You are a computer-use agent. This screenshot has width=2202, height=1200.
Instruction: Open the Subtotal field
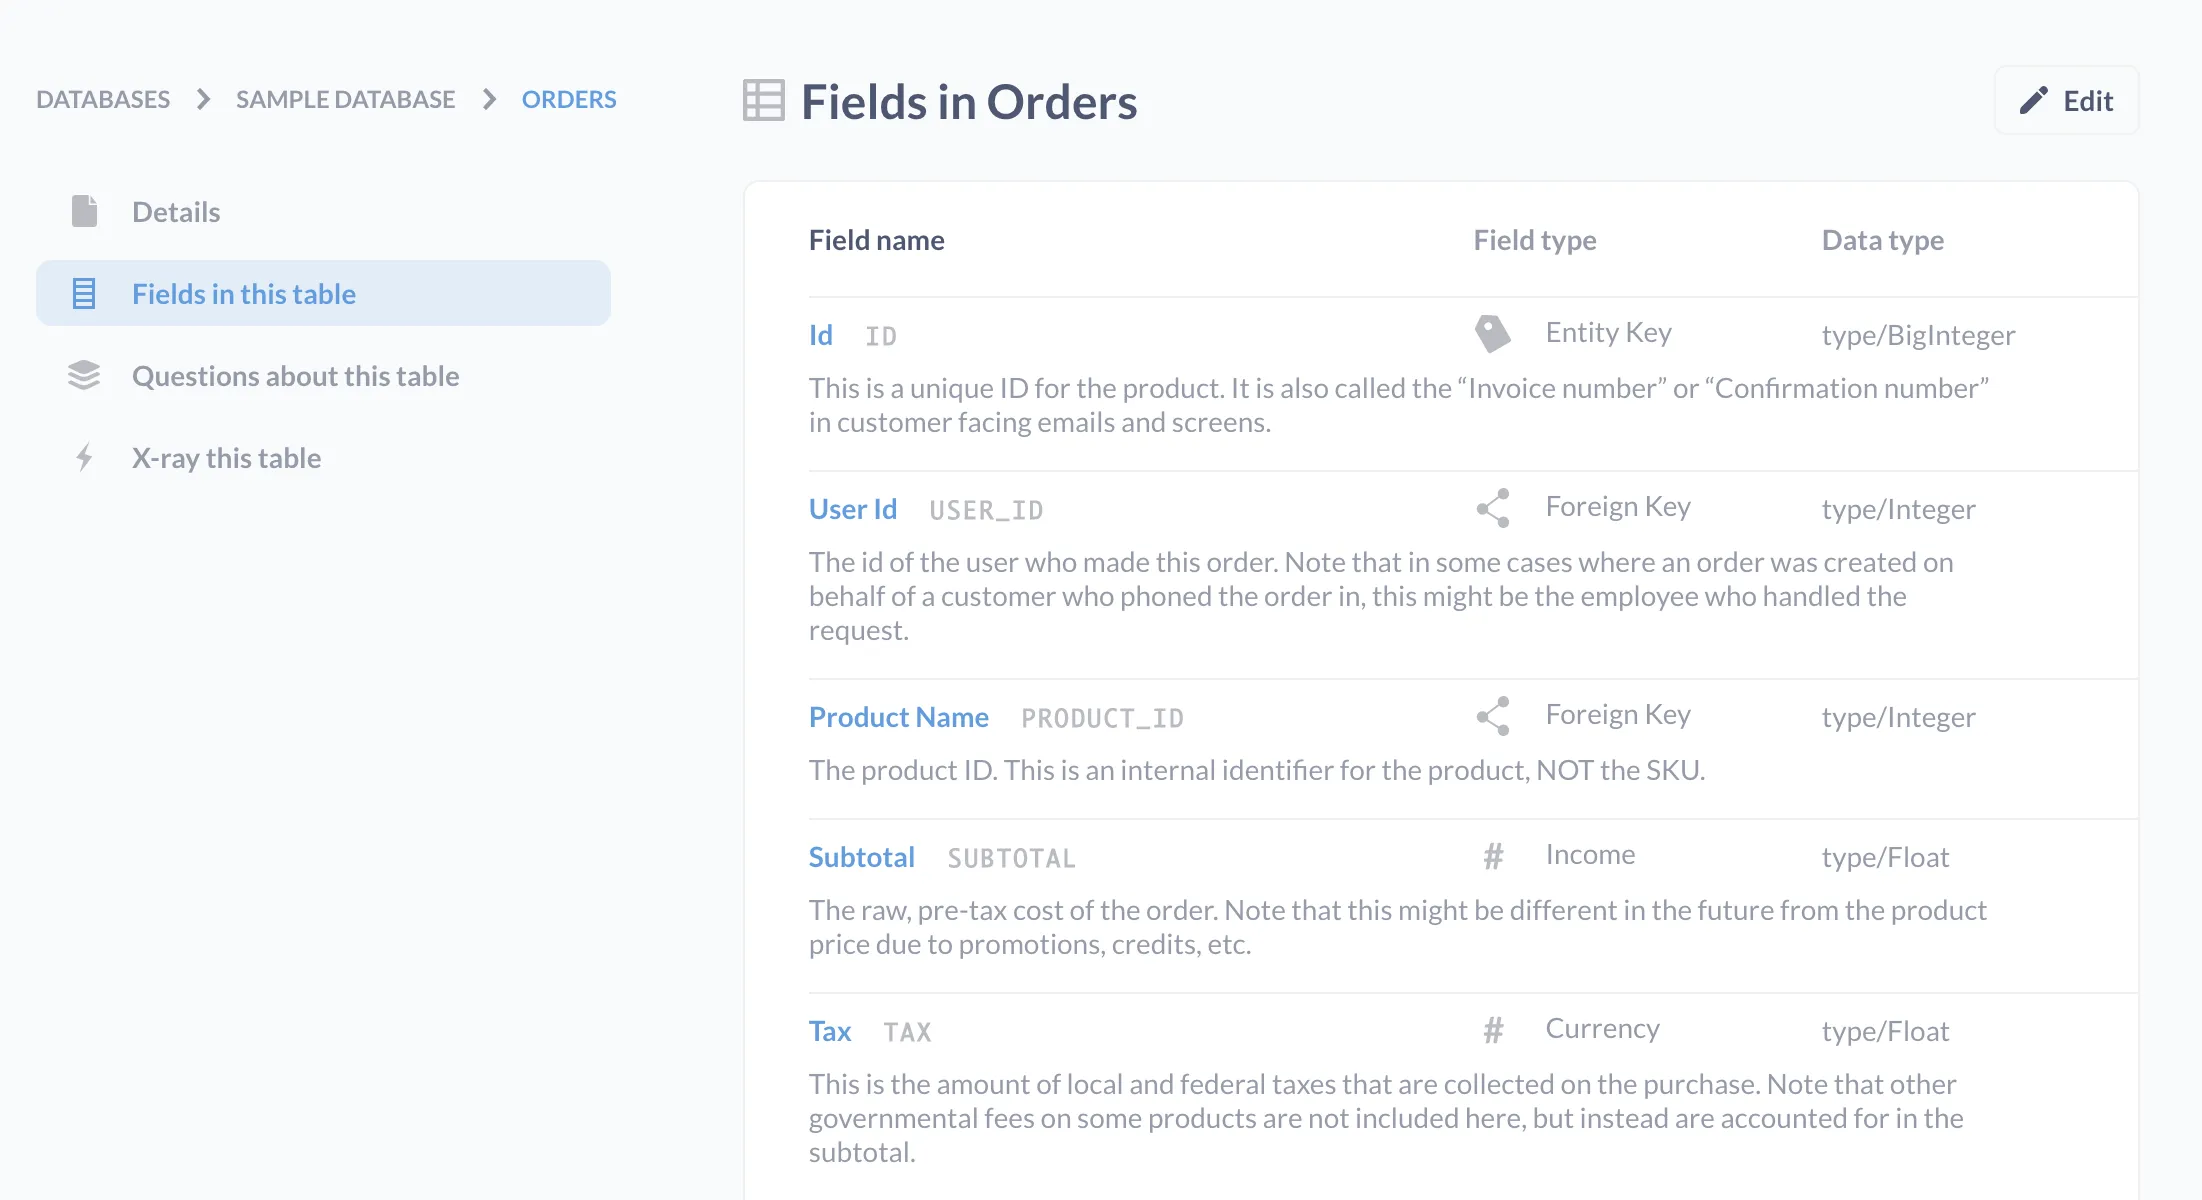tap(861, 857)
